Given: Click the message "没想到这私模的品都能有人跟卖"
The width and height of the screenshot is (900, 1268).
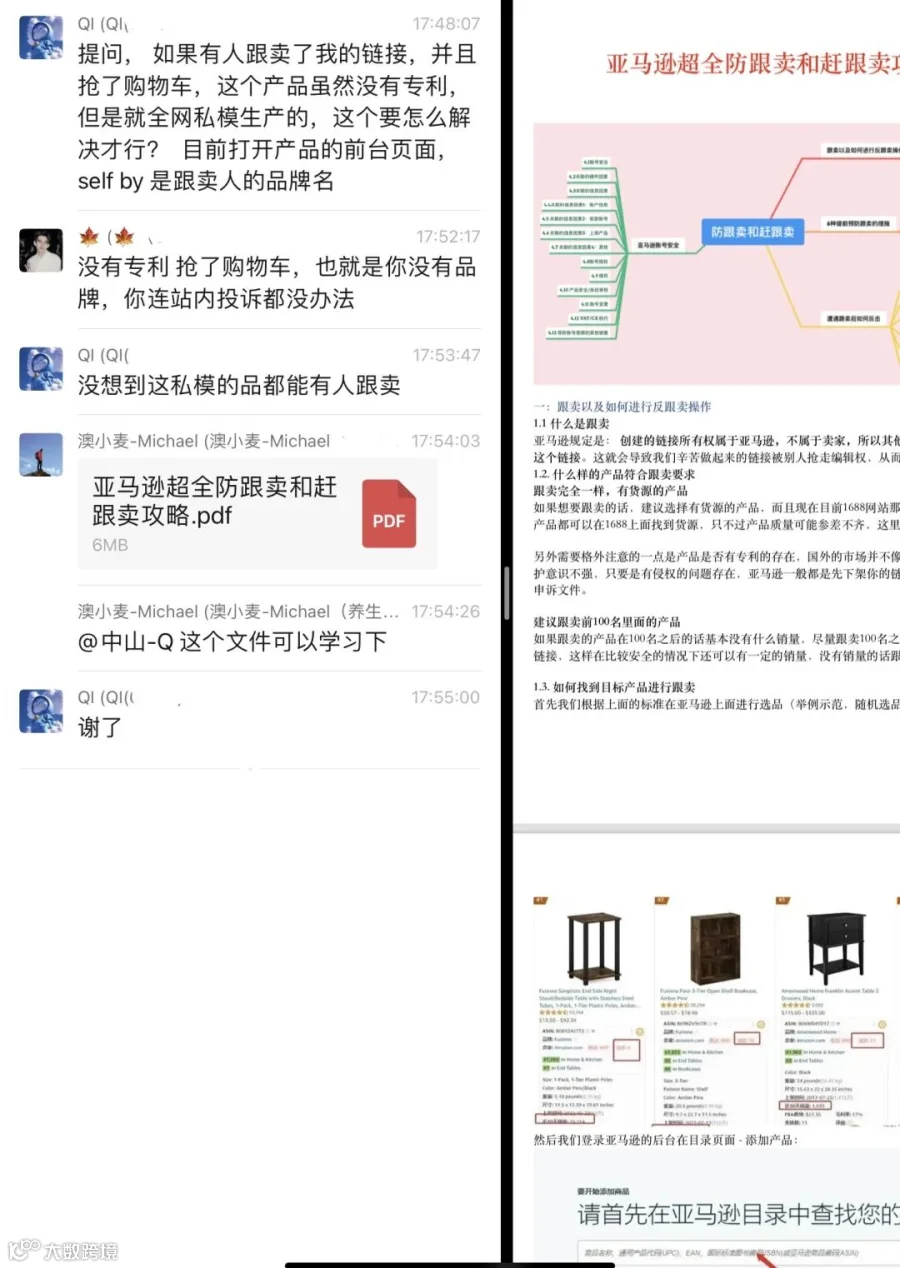Looking at the screenshot, I should coord(239,385).
